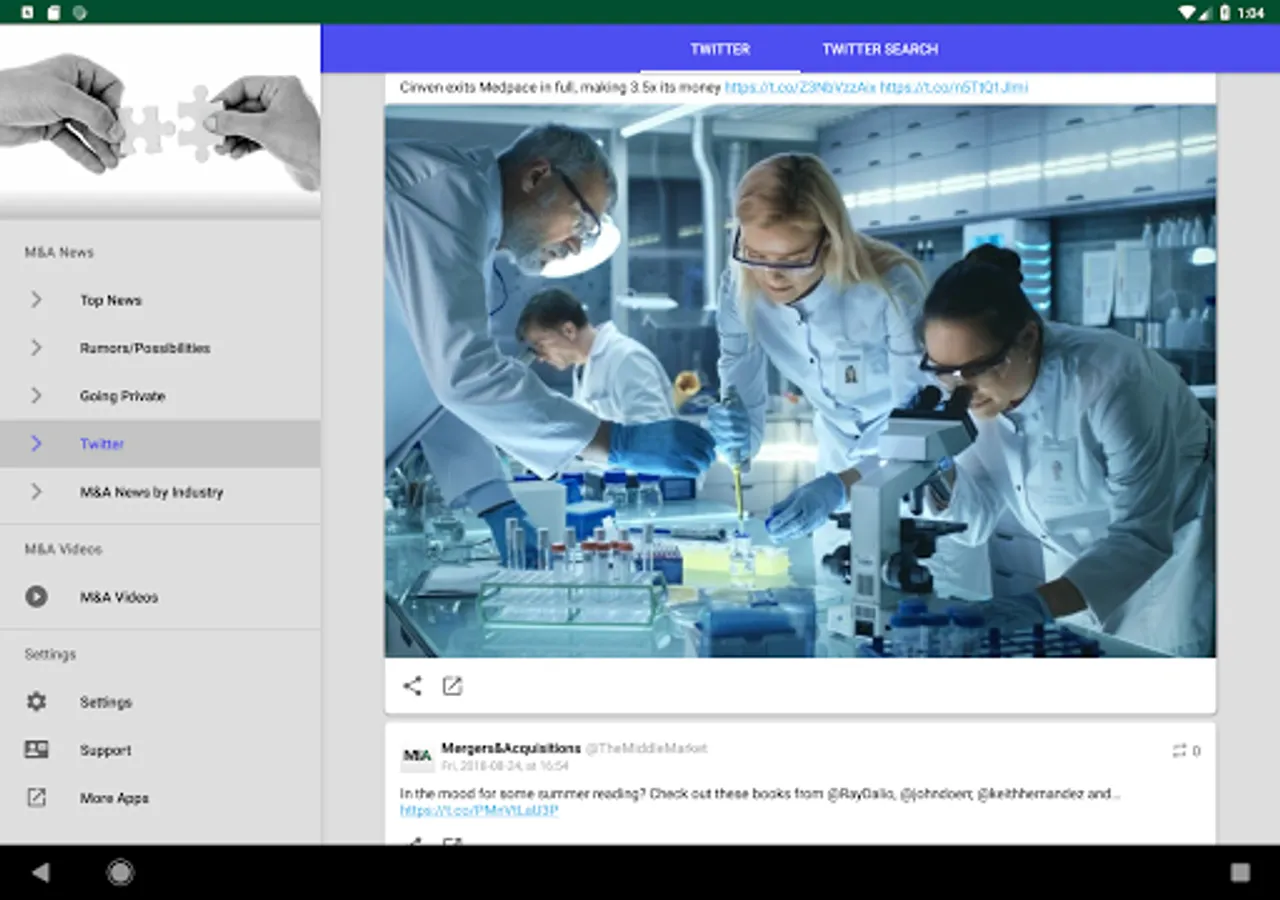Open More Apps in the drawer
Viewport: 1280px width, 900px height.
click(x=160, y=798)
